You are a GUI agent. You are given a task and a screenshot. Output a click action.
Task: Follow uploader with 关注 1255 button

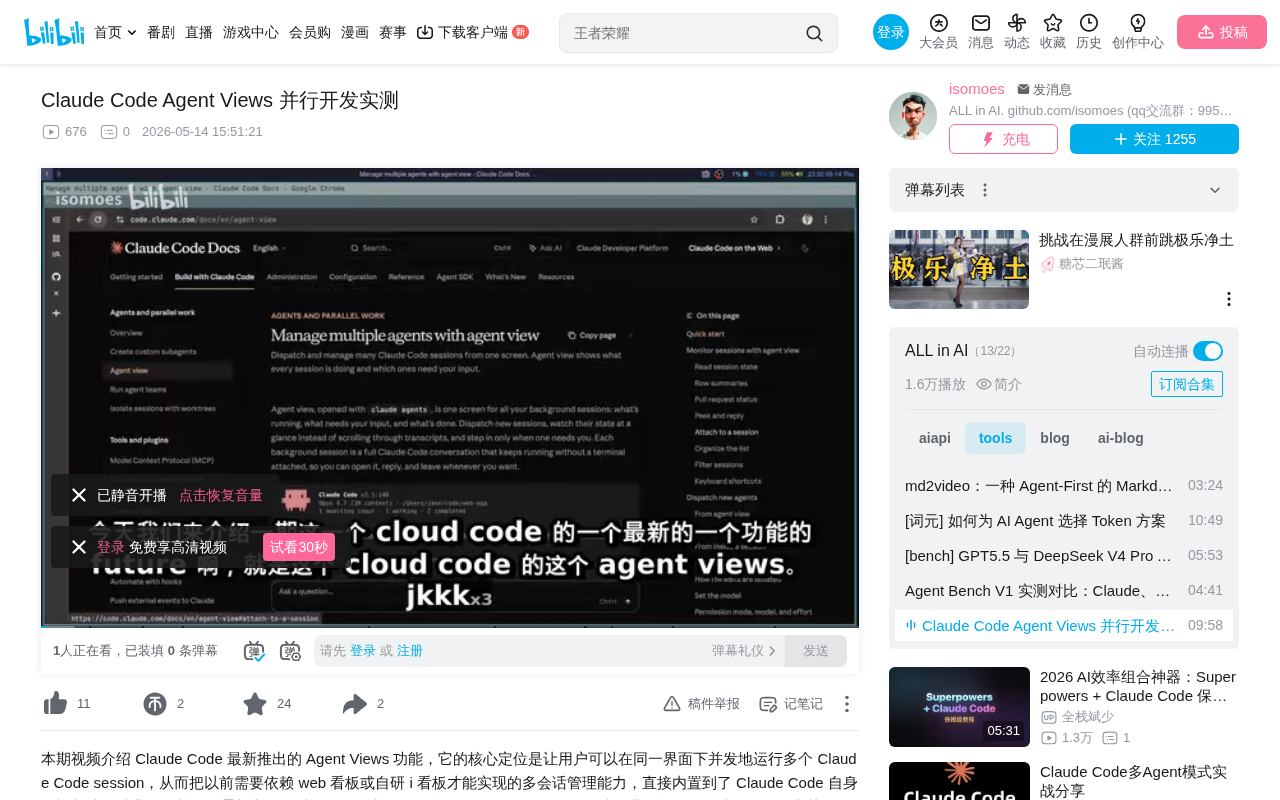click(x=1154, y=139)
